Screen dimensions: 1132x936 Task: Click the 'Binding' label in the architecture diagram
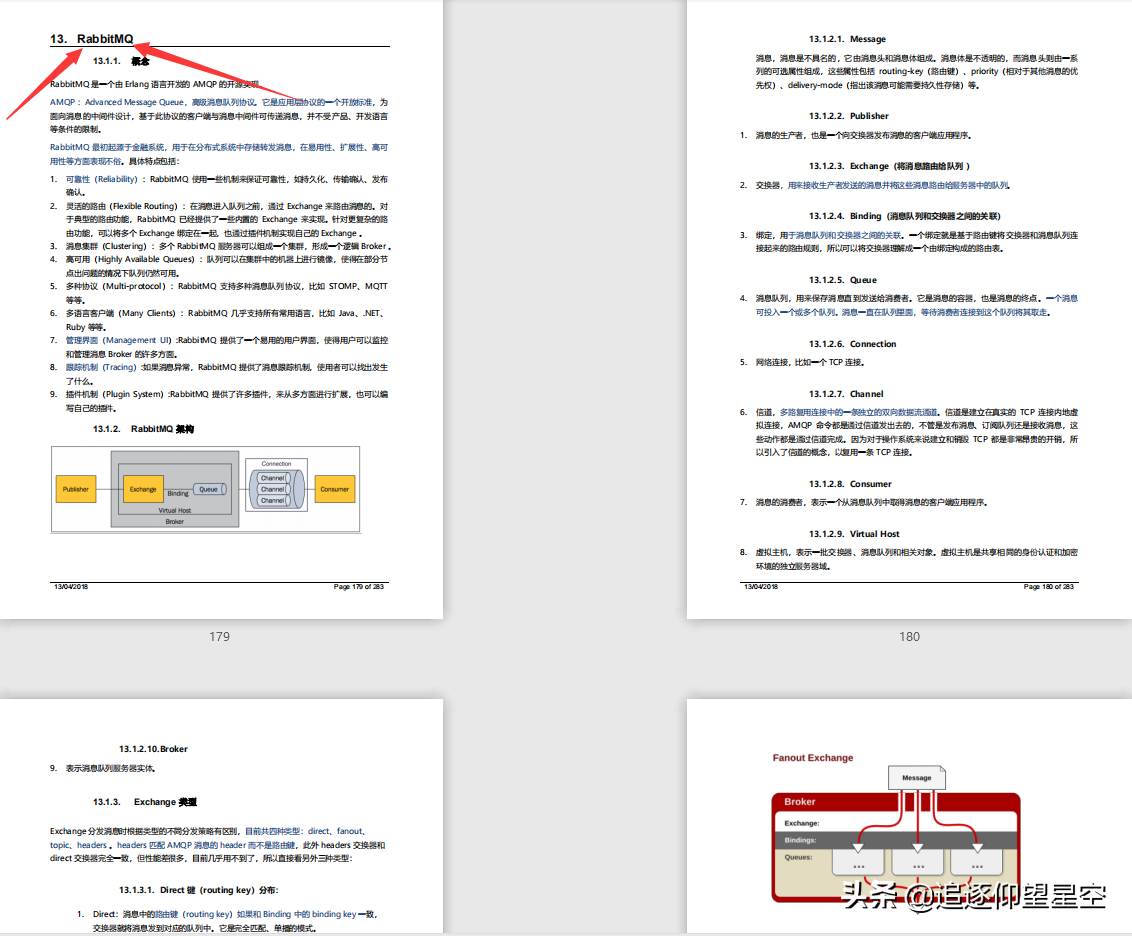pyautogui.click(x=178, y=494)
